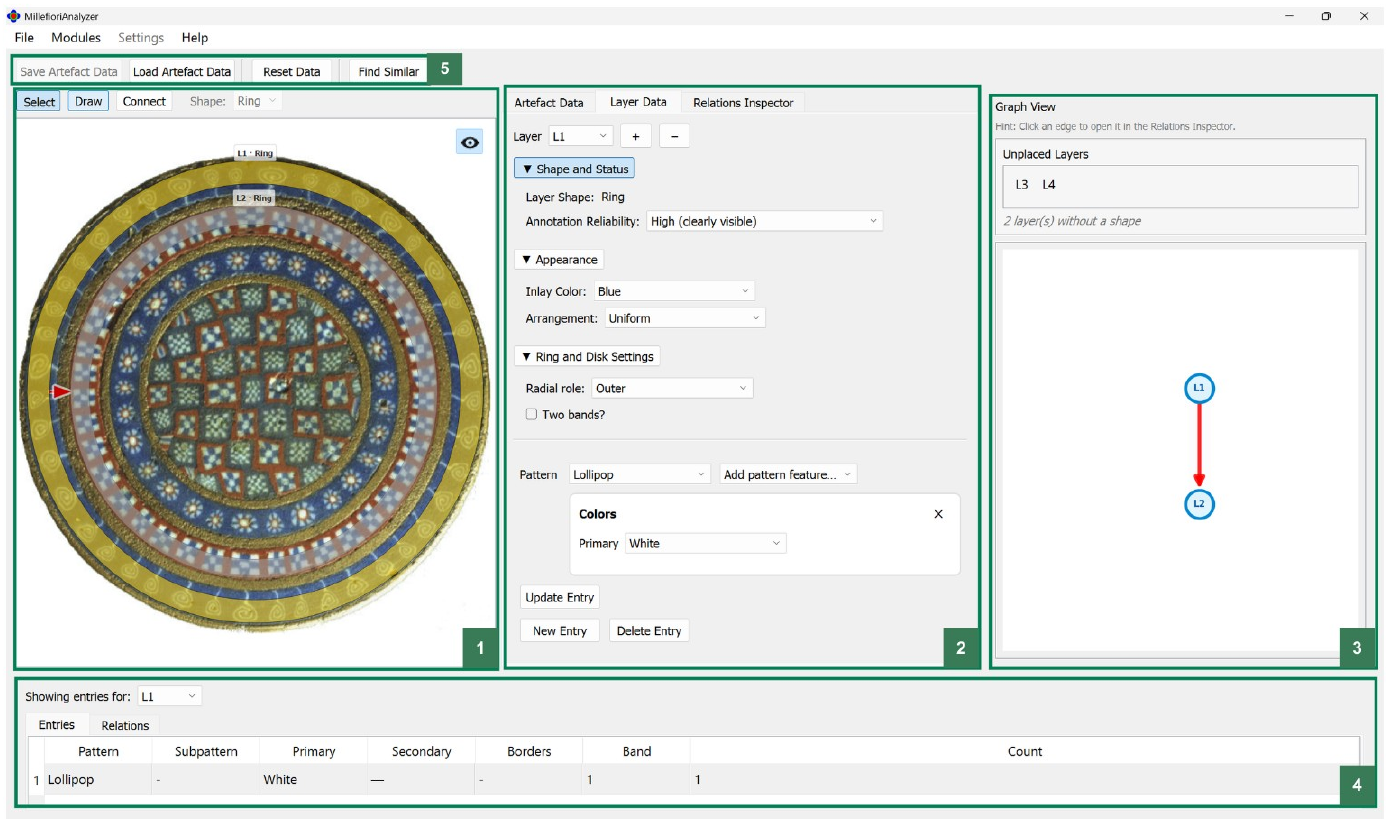Collapse the Shape and Status section

[x=575, y=169]
